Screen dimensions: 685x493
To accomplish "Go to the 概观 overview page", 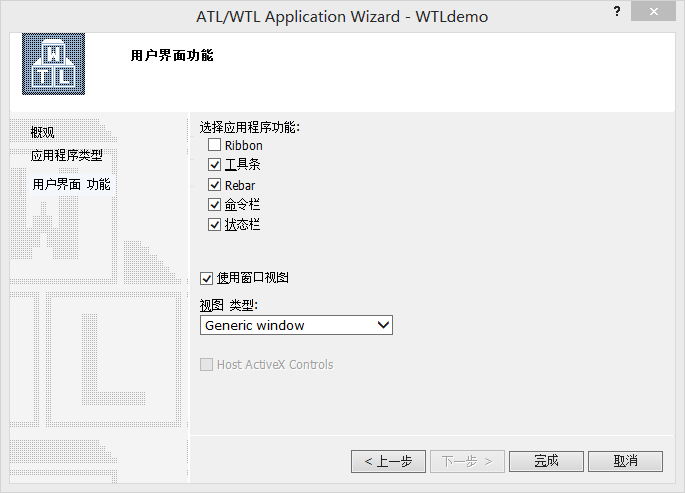I will (x=42, y=132).
